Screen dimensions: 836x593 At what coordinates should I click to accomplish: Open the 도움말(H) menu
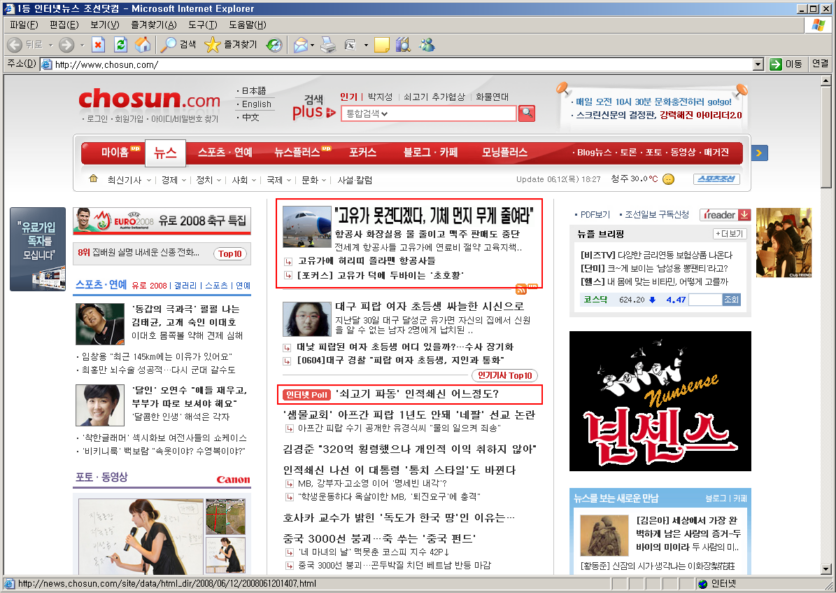click(247, 25)
